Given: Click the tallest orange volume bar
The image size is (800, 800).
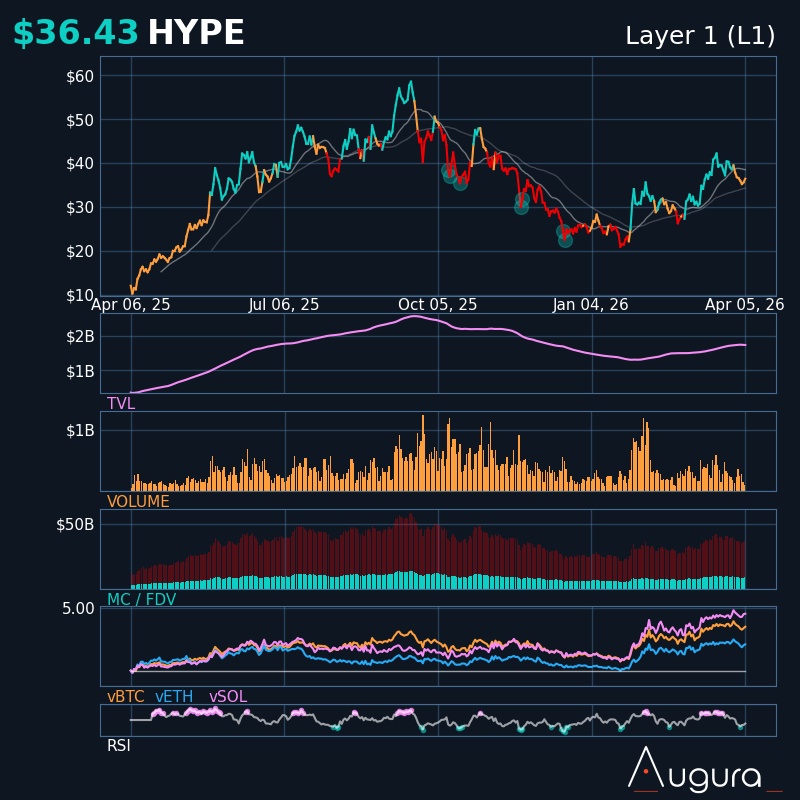Looking at the screenshot, I should (x=422, y=416).
